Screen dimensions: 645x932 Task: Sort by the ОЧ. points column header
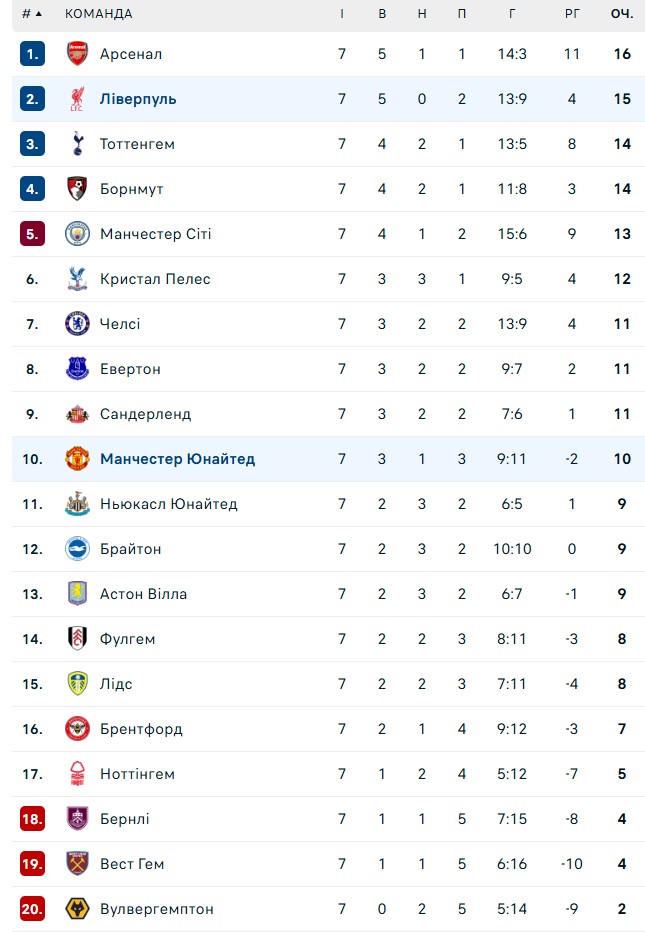click(x=622, y=14)
